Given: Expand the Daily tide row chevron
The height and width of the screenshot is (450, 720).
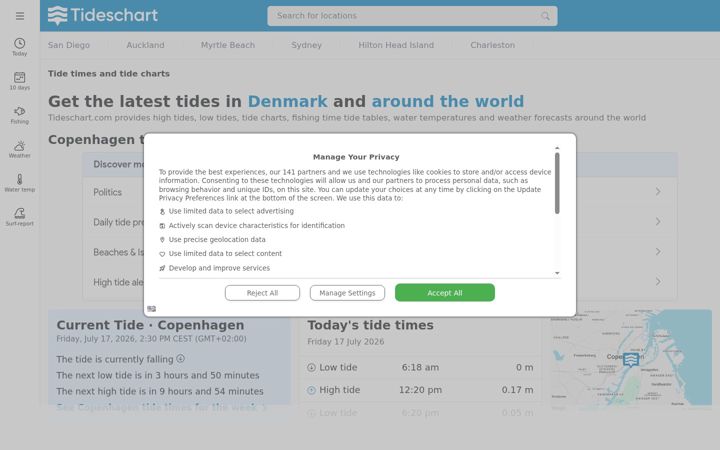Looking at the screenshot, I should click(x=658, y=222).
